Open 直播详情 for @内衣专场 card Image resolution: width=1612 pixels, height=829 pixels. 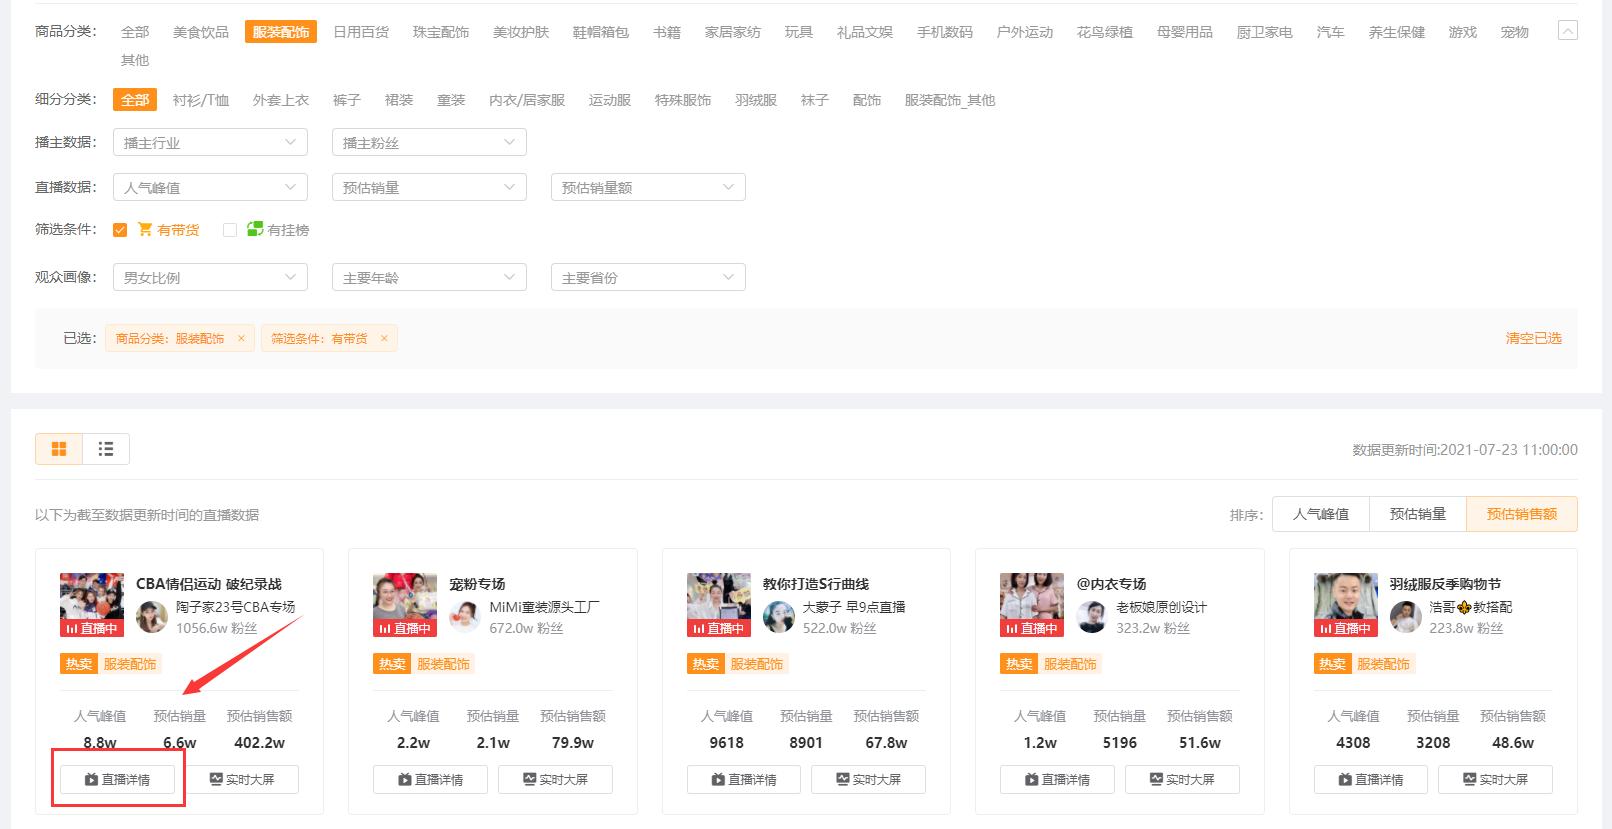1058,779
